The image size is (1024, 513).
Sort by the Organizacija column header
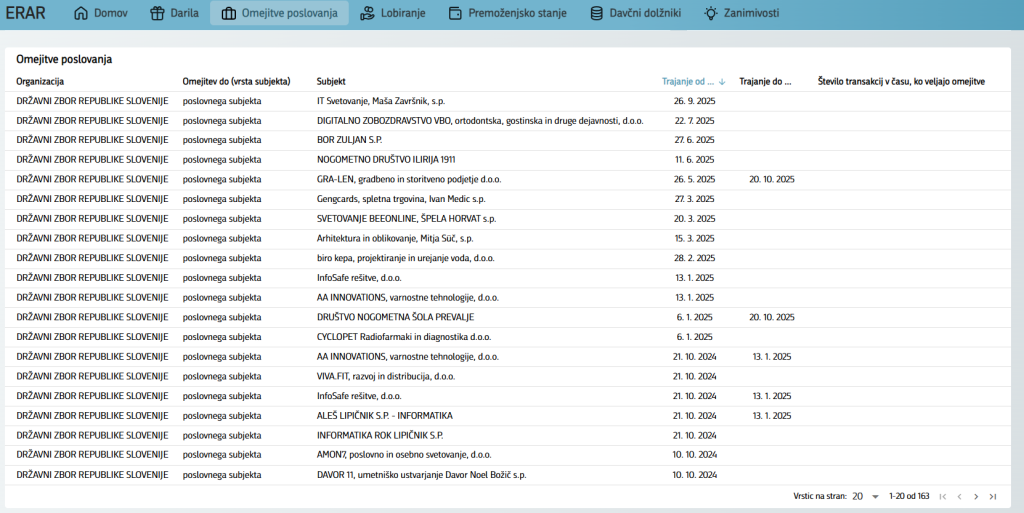tap(40, 81)
